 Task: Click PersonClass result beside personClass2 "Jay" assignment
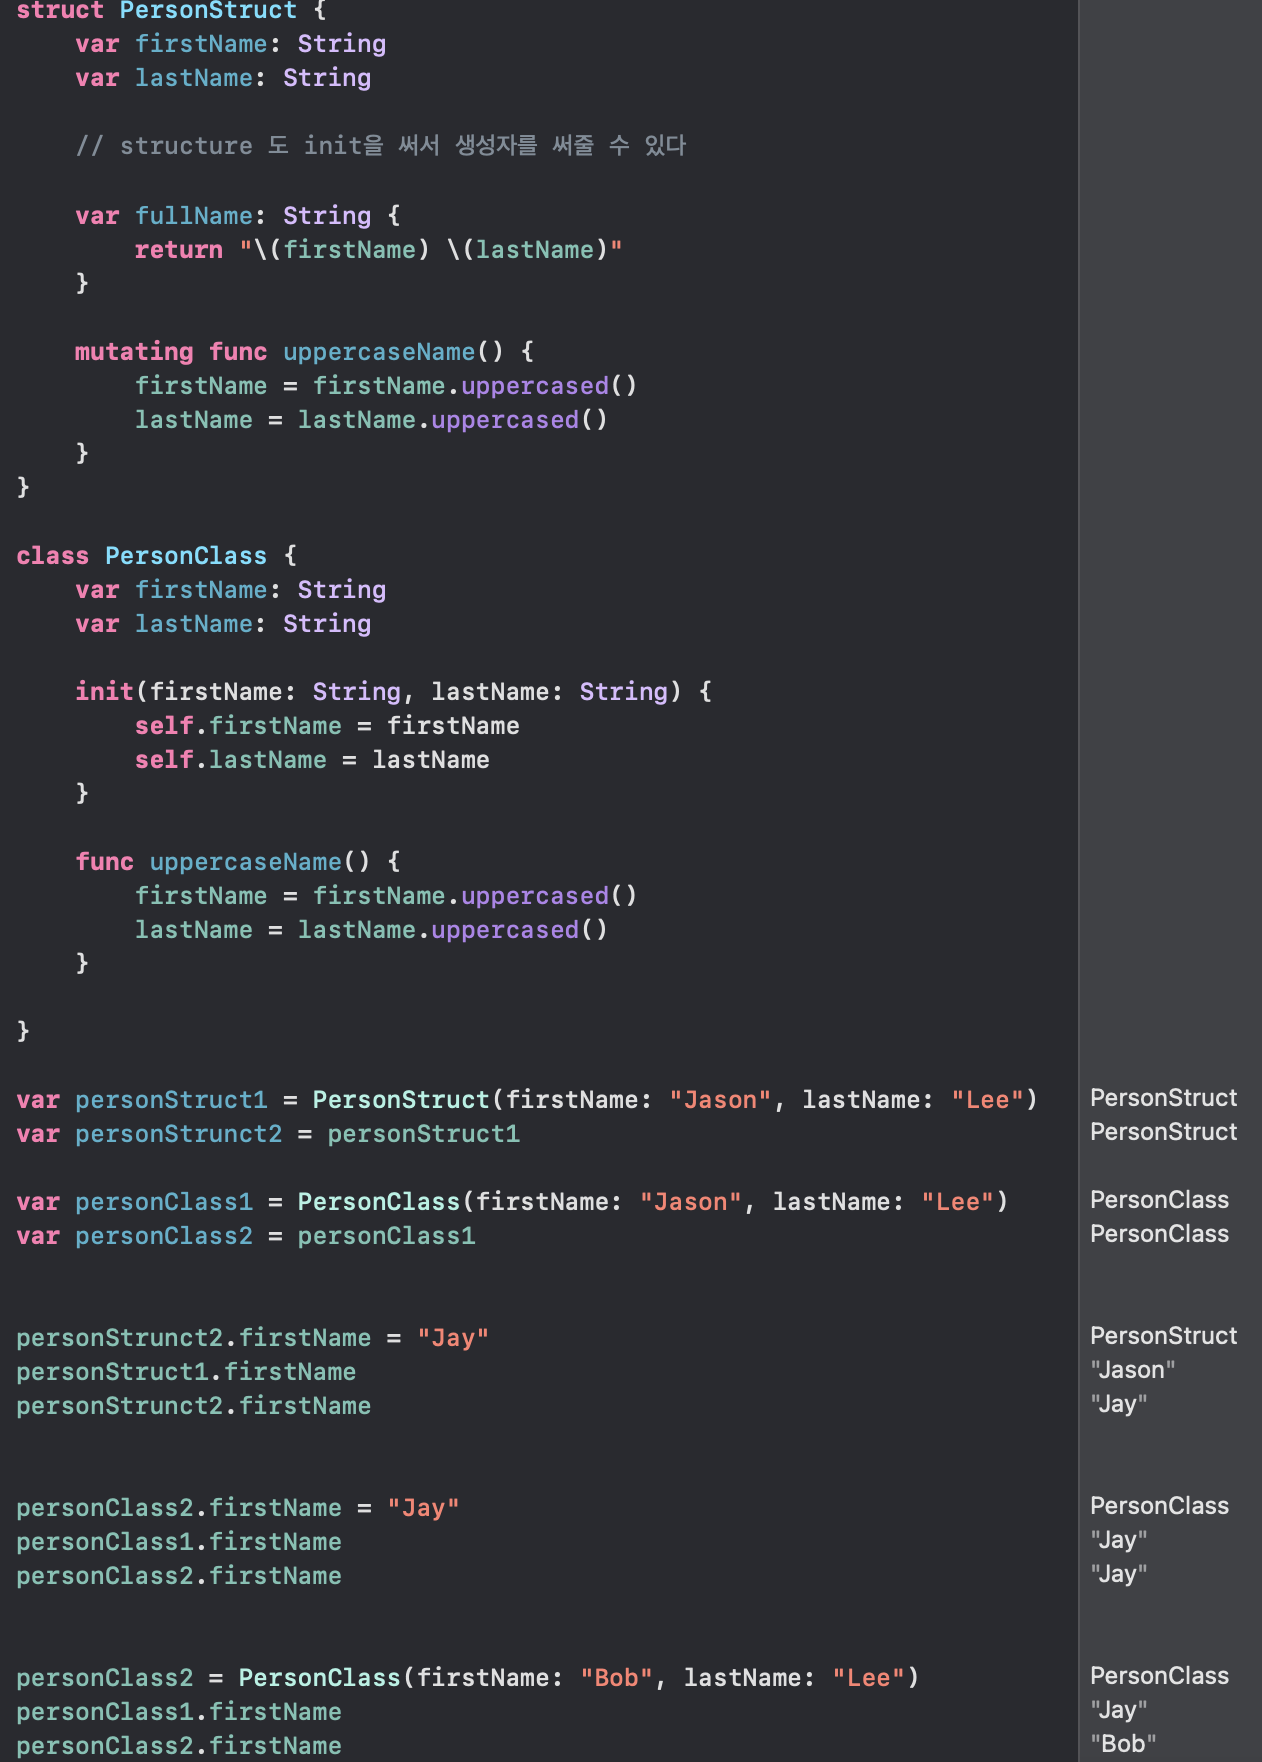(1159, 1506)
